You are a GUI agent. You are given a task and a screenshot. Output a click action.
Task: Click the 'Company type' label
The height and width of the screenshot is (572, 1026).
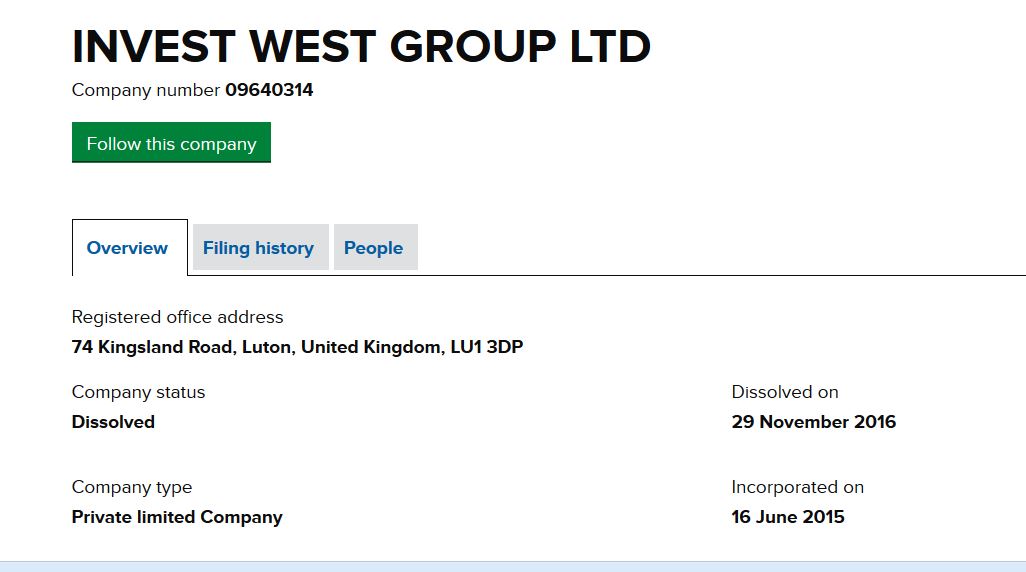tap(132, 487)
